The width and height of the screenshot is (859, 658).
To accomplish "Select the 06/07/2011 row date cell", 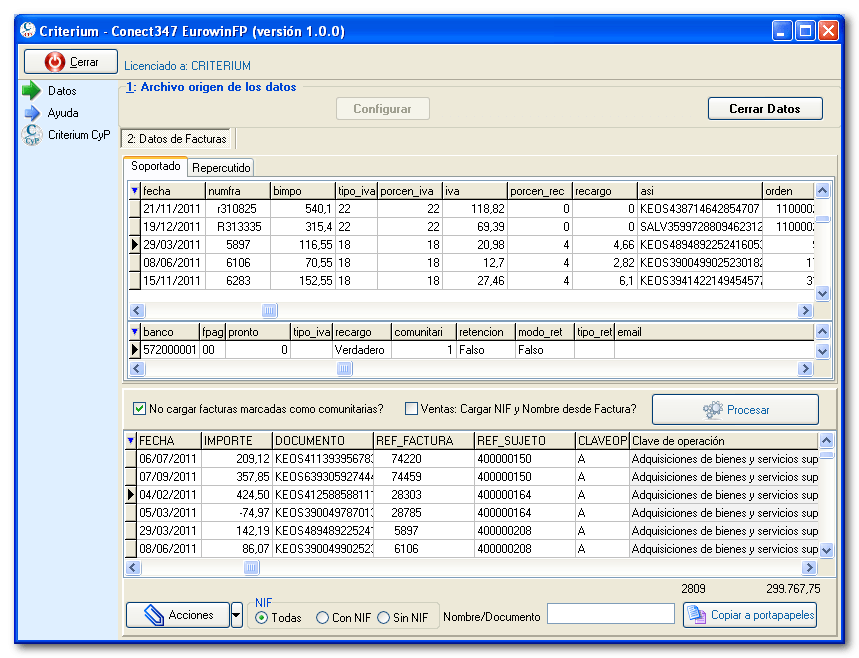I will pyautogui.click(x=168, y=459).
